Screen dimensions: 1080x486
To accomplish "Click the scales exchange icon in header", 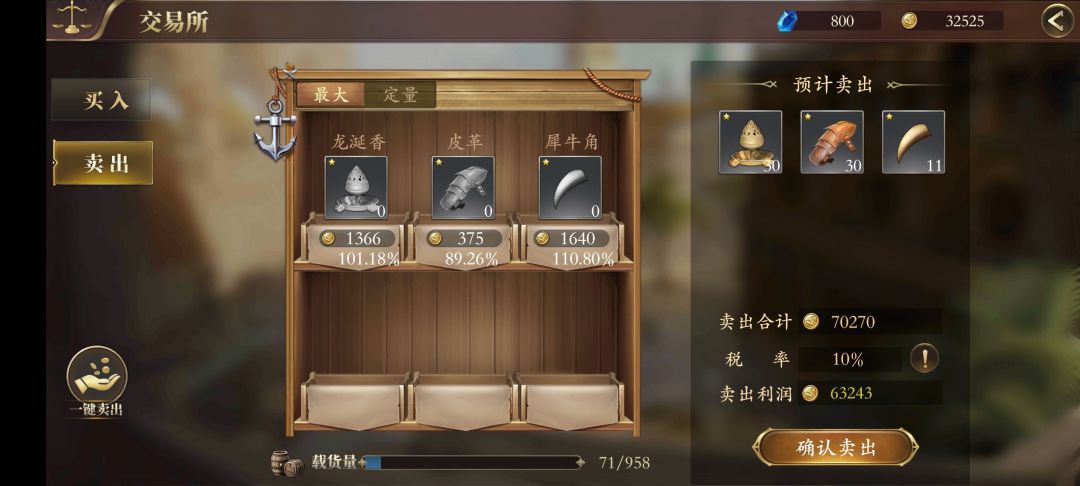I will (x=73, y=18).
